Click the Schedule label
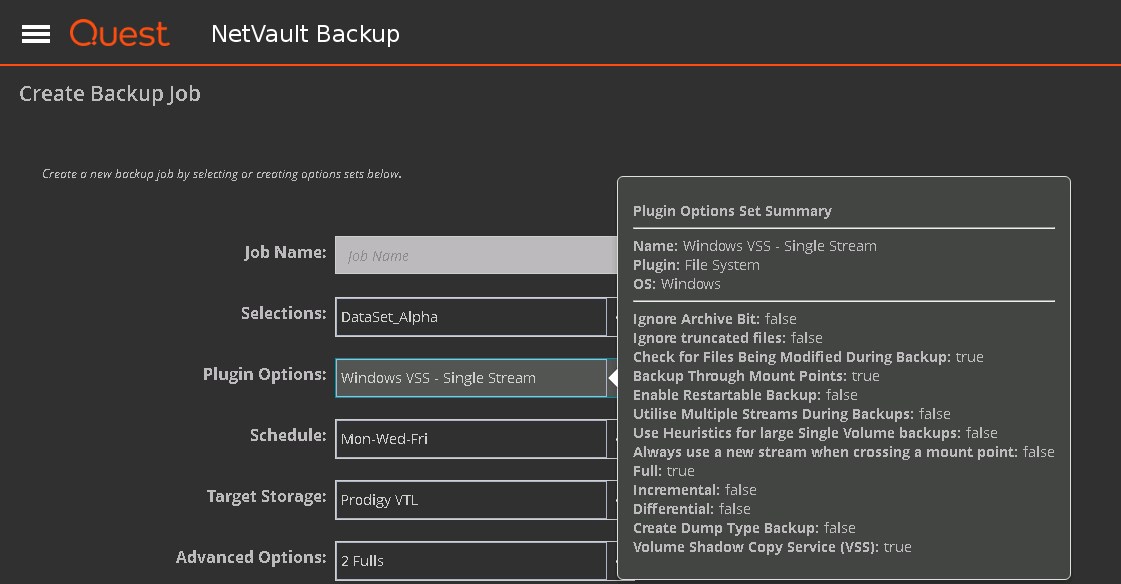The height and width of the screenshot is (584, 1121). point(288,436)
